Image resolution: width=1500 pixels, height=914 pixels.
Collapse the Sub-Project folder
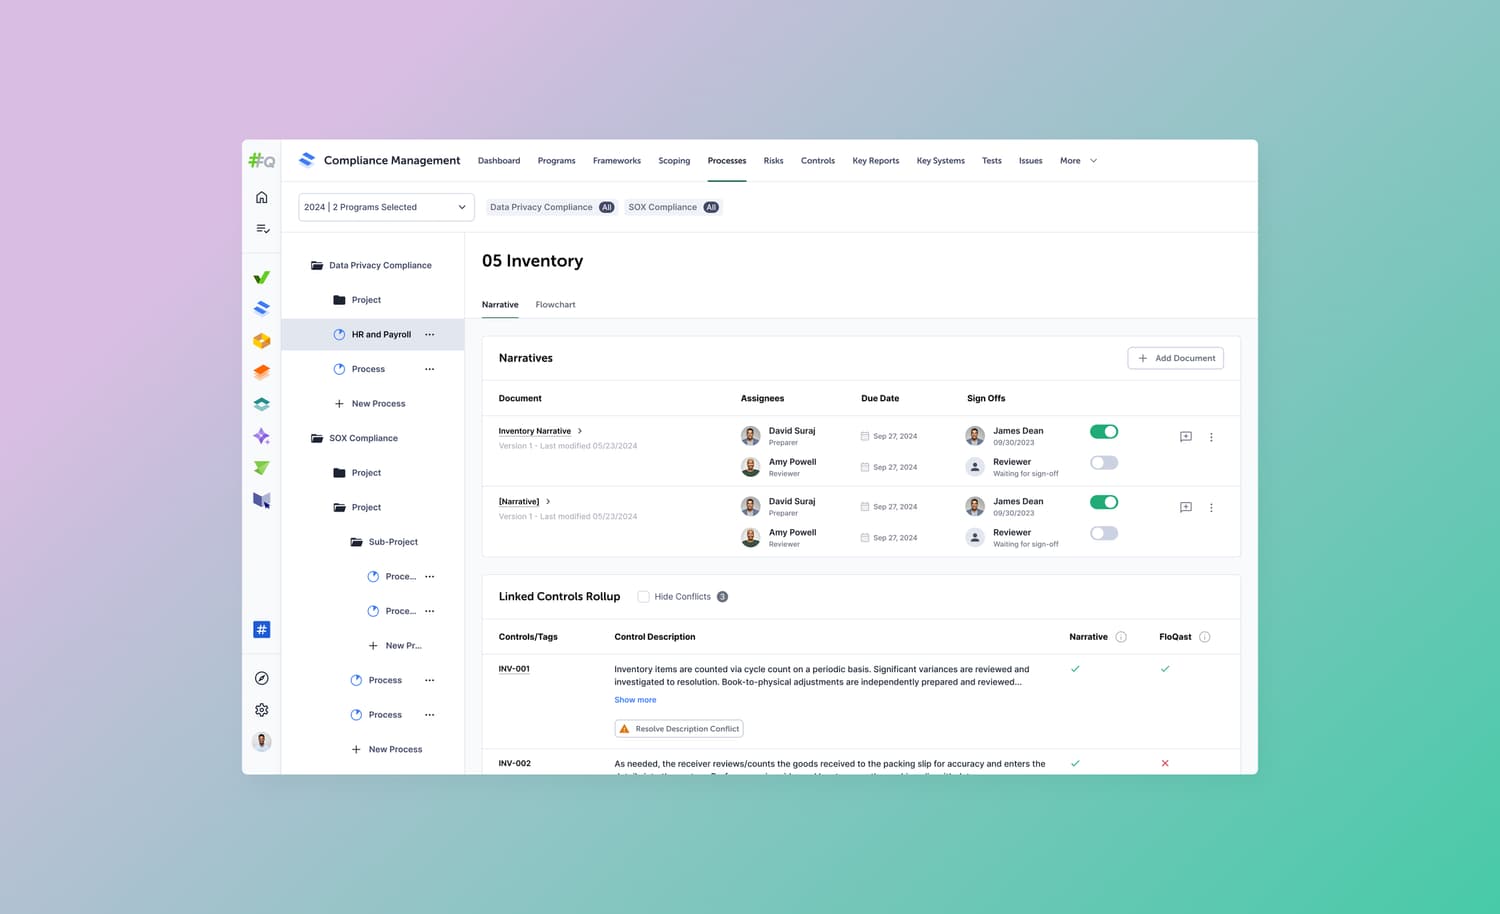click(x=356, y=542)
